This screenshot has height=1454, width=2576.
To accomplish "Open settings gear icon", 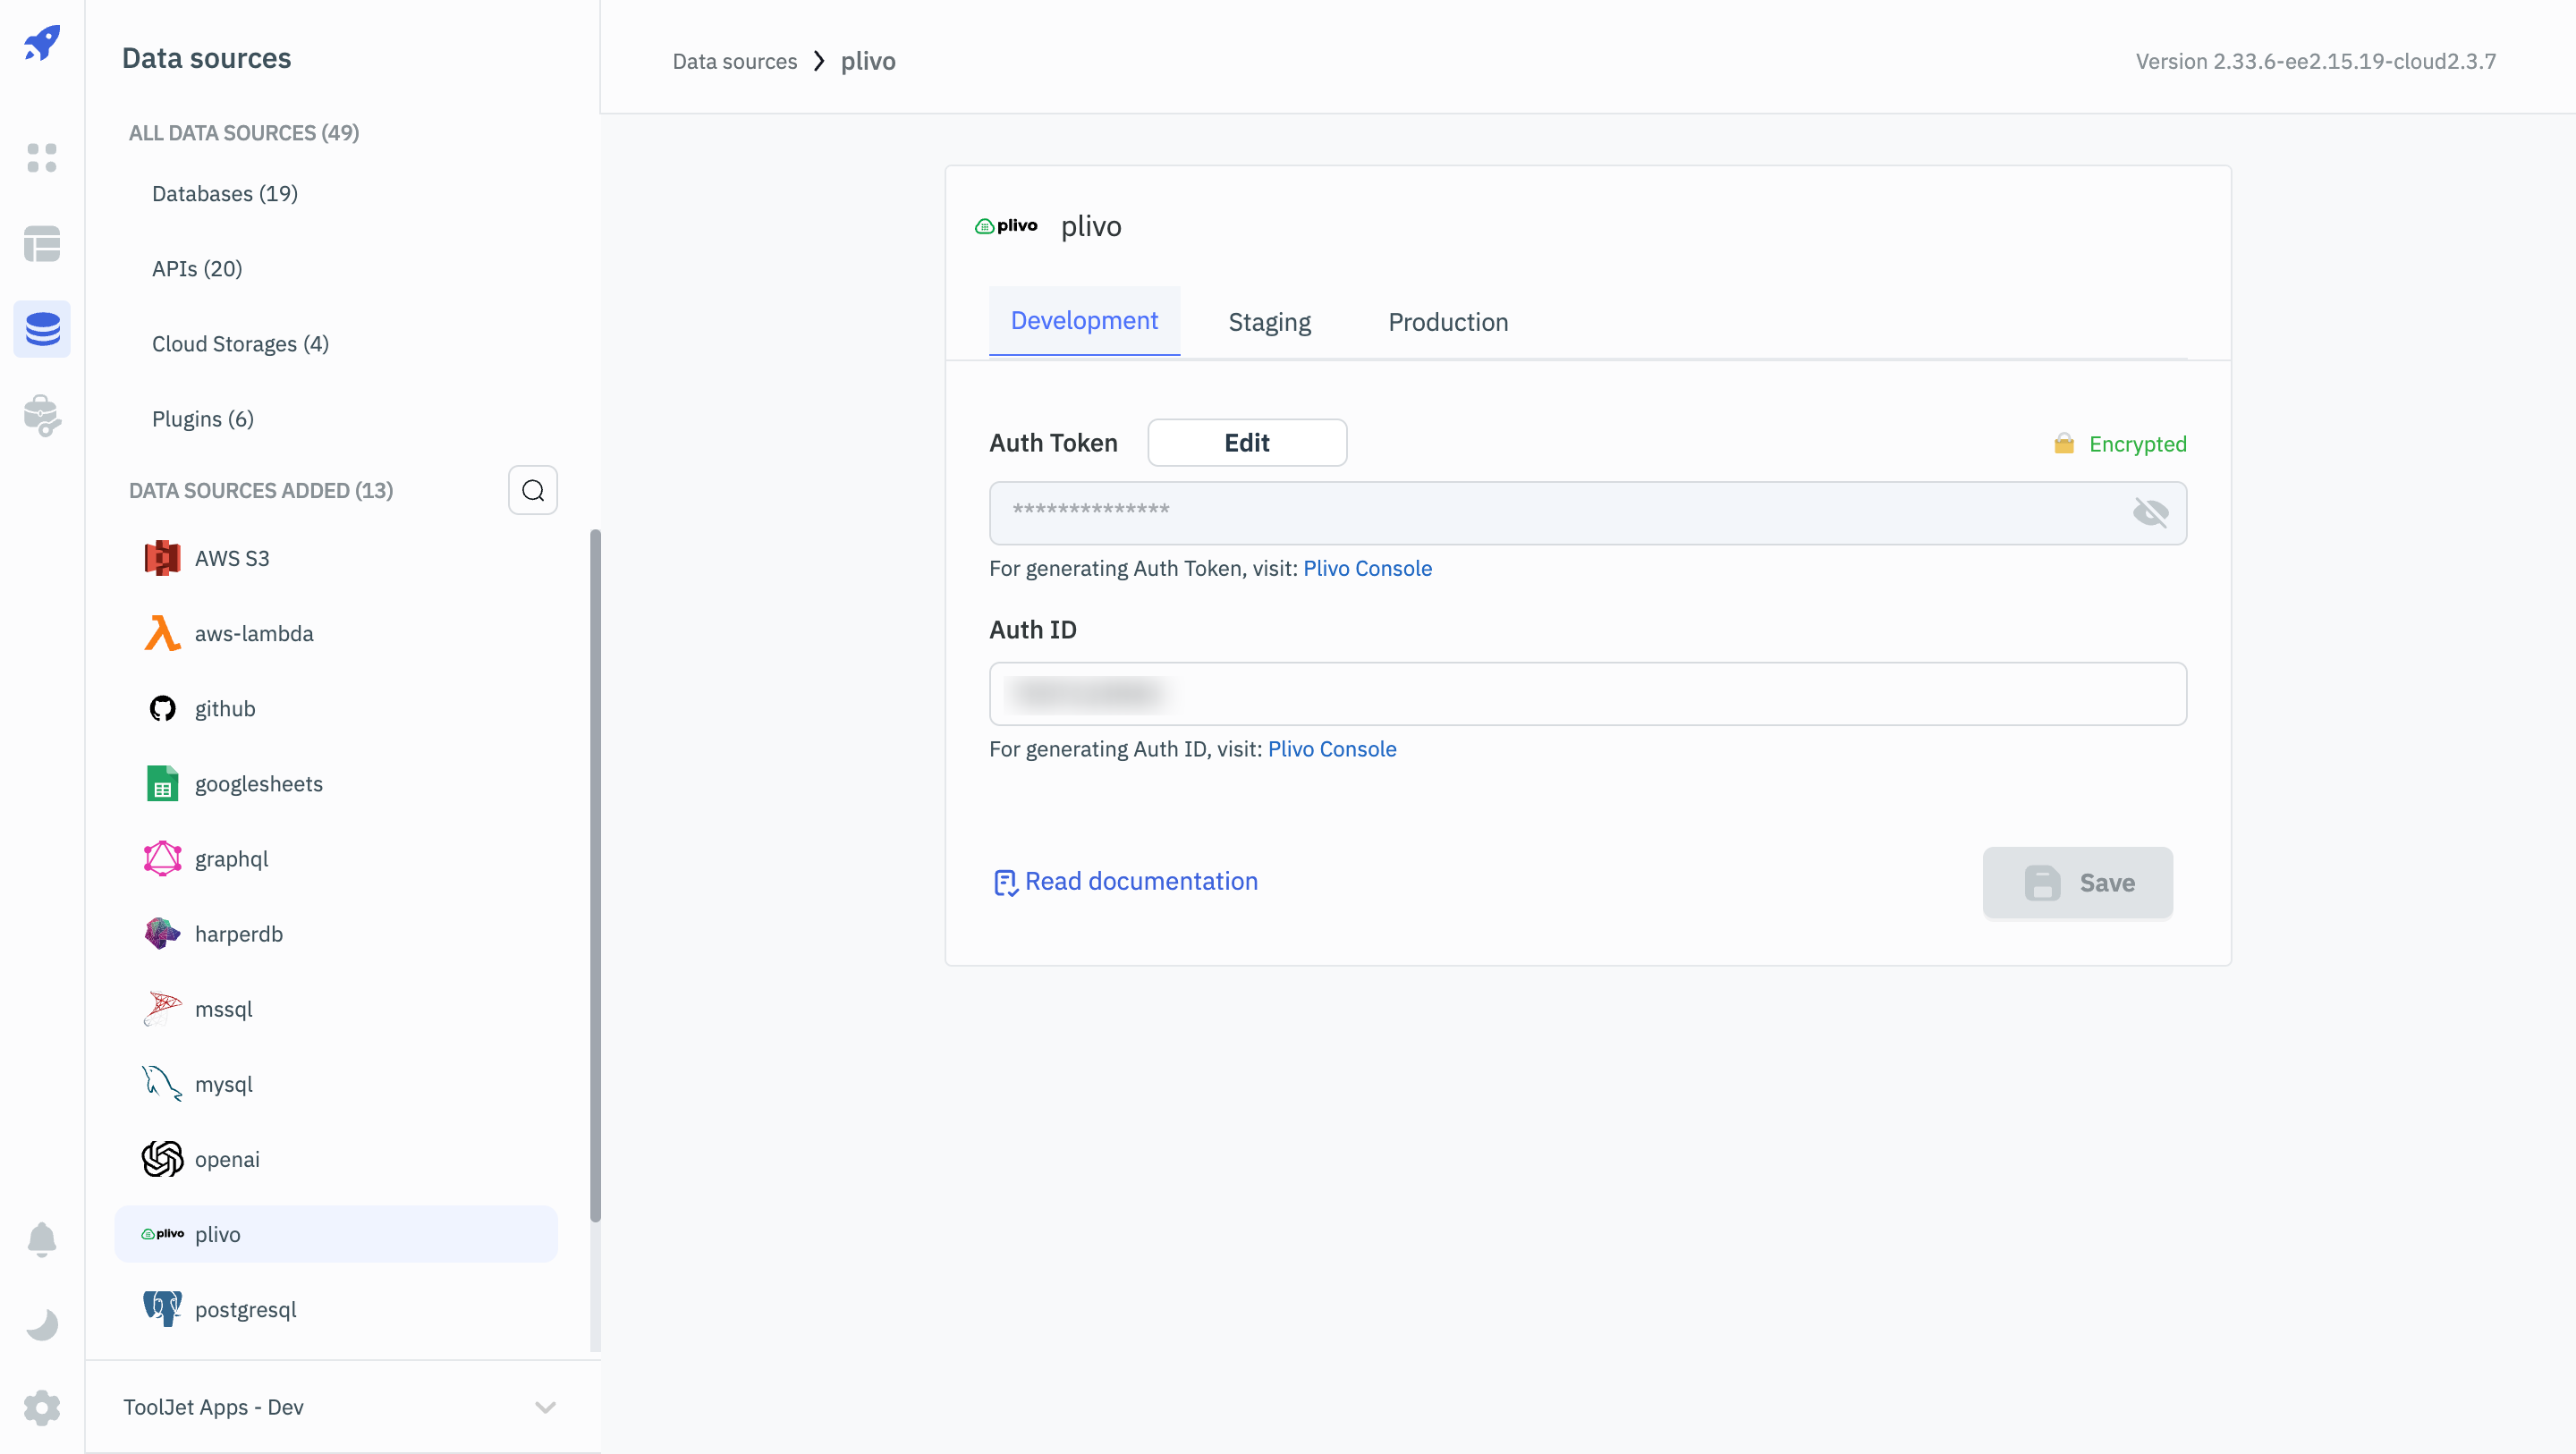I will 42,1407.
